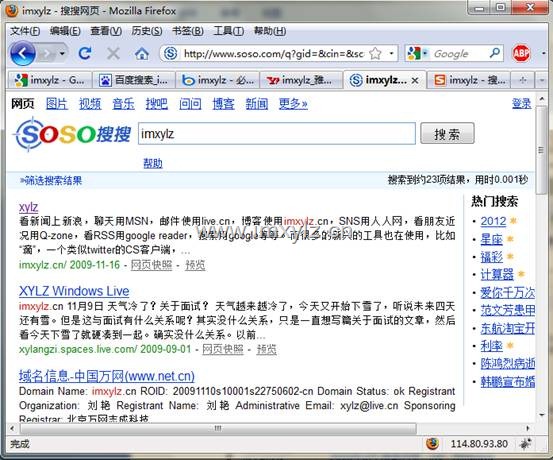Image resolution: width=553 pixels, height=460 pixels.
Task: Click the spider icon in status bar
Action: click(525, 443)
